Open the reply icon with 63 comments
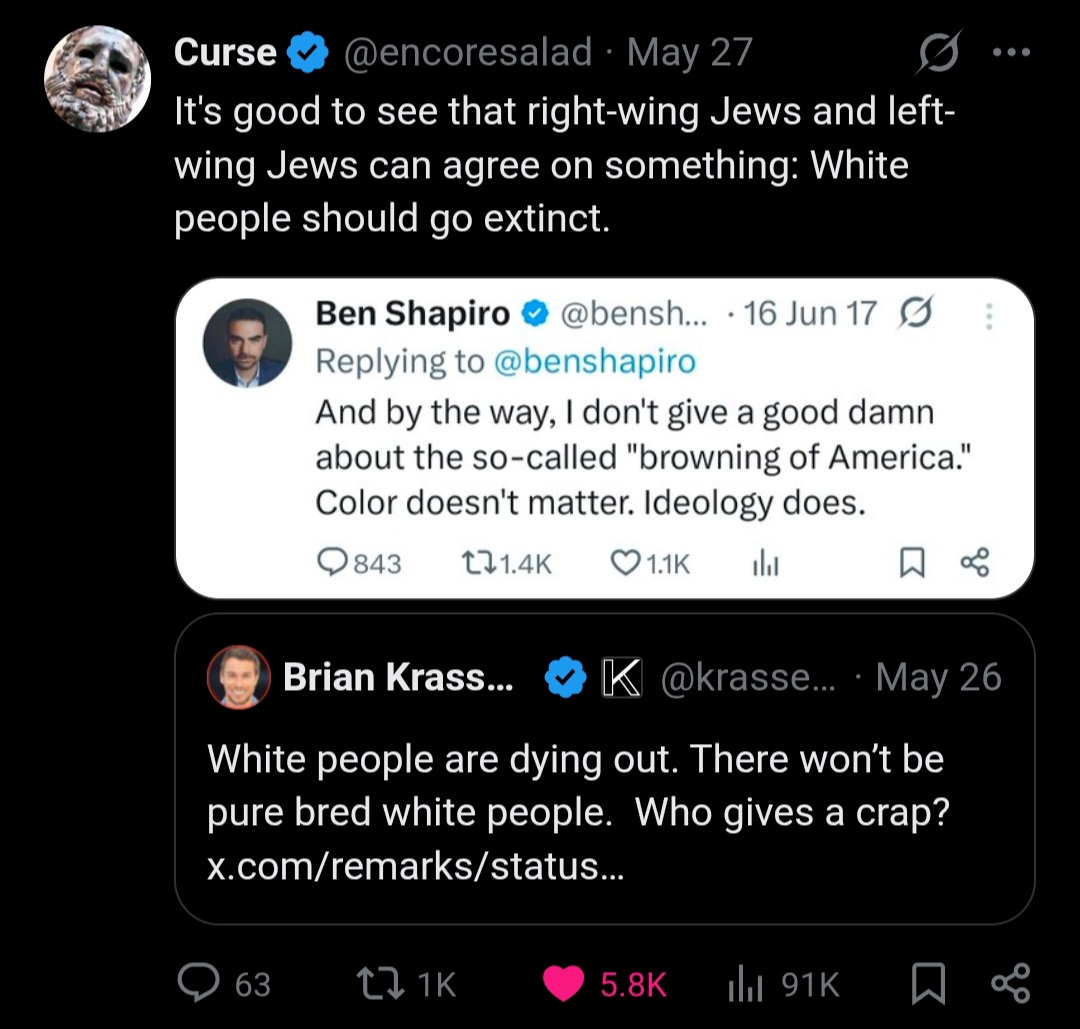The image size is (1080, 1029). point(198,982)
